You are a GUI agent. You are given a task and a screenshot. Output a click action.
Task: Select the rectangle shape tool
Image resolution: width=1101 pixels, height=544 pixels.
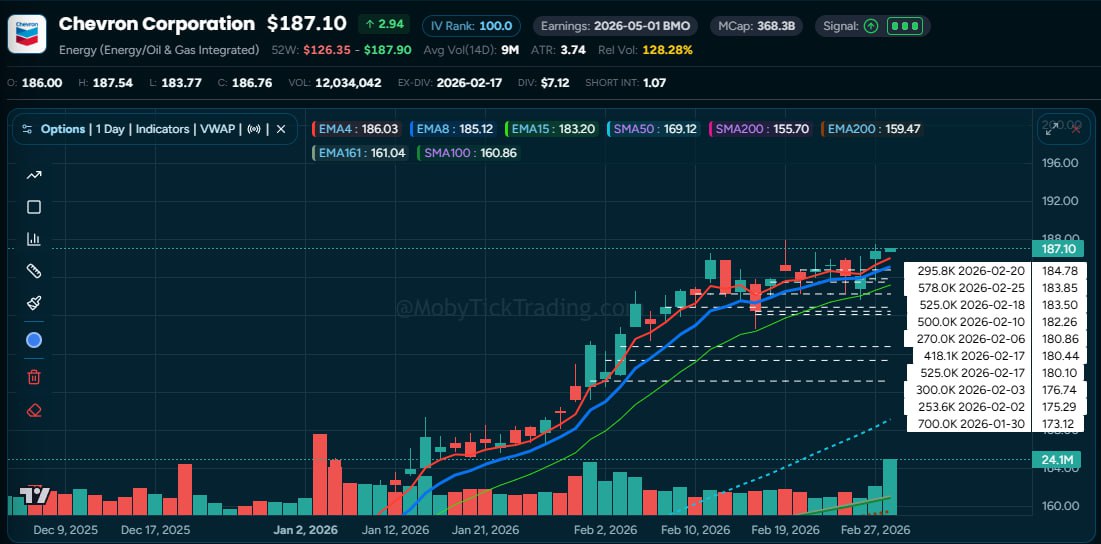click(x=34, y=207)
